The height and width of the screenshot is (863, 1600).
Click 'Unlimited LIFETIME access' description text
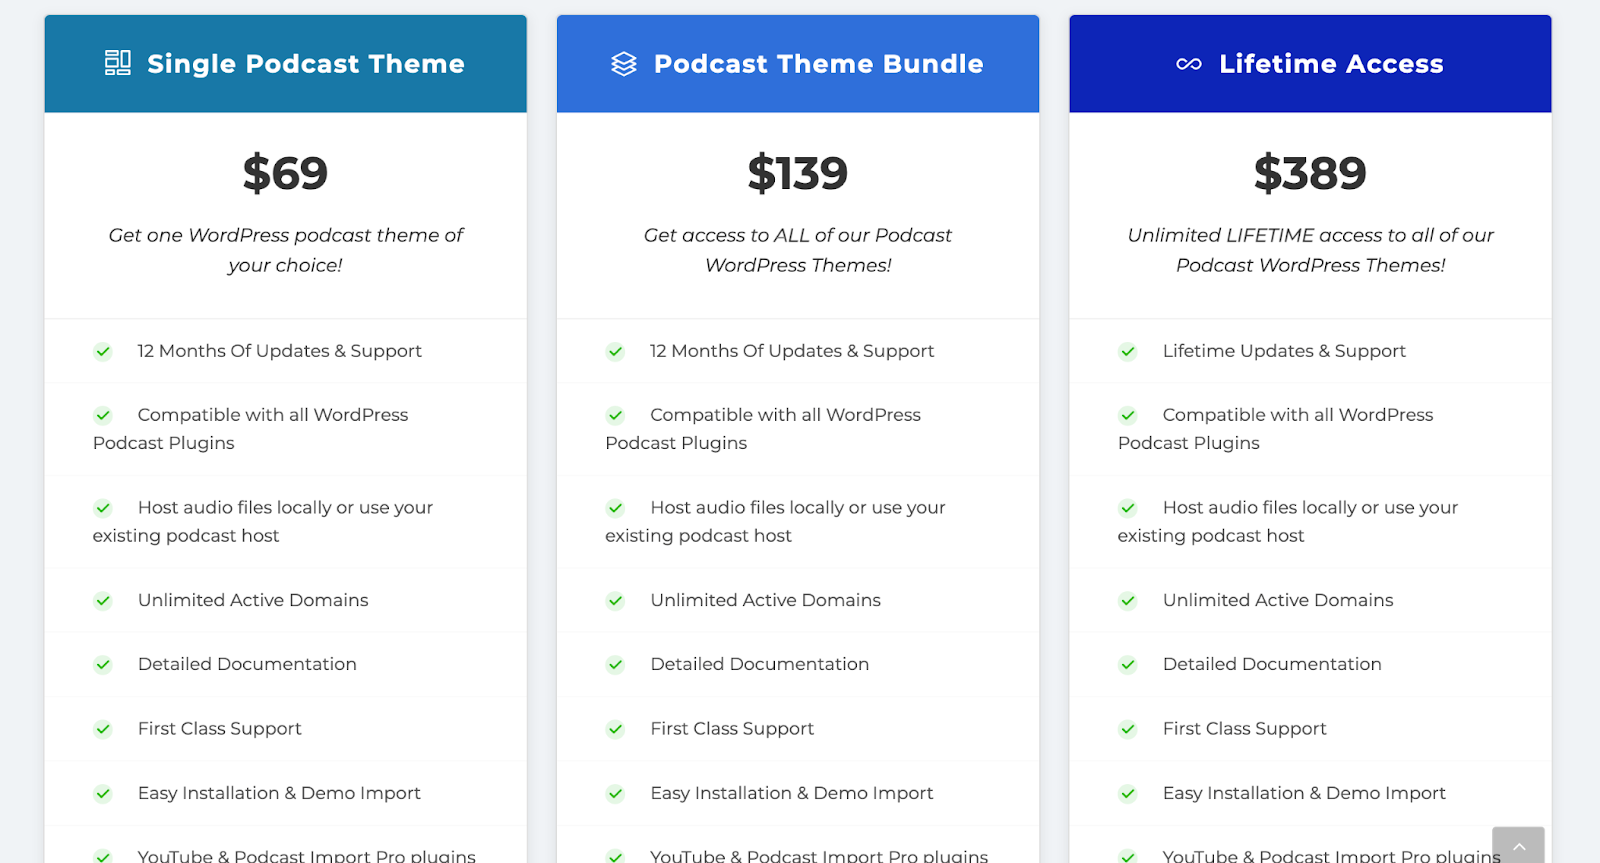click(1310, 250)
